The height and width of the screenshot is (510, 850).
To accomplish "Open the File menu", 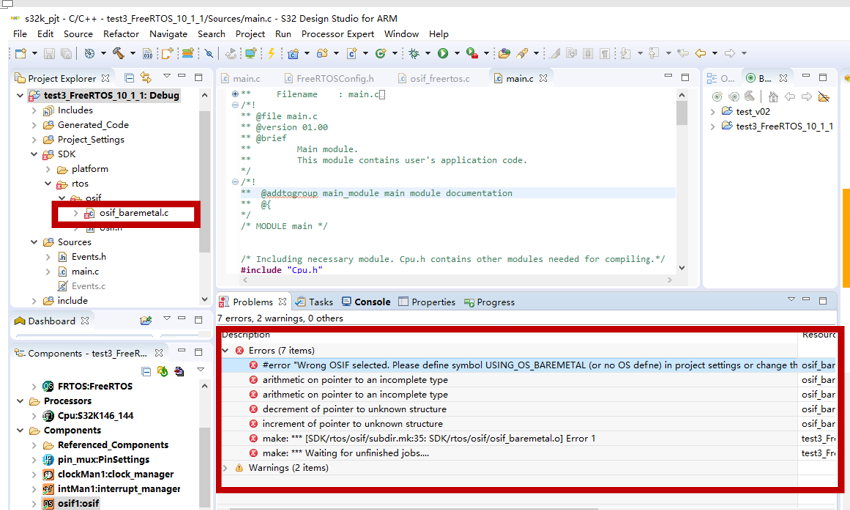I will (x=20, y=34).
